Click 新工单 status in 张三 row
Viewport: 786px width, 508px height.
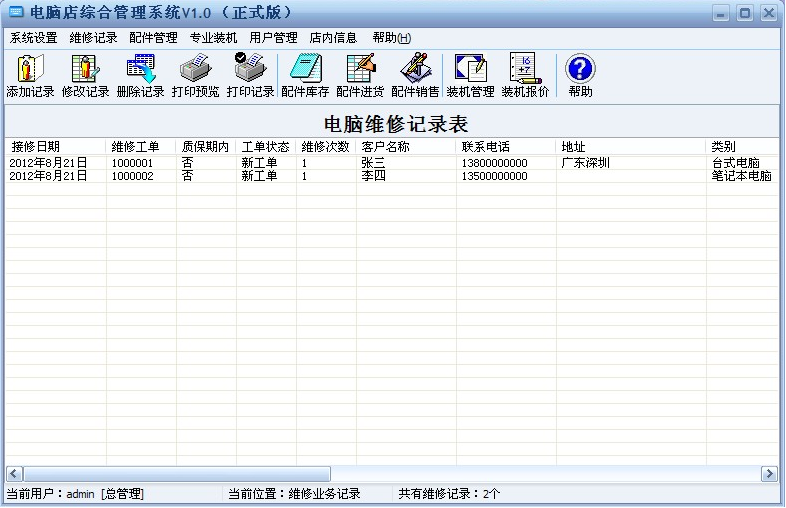tap(259, 163)
